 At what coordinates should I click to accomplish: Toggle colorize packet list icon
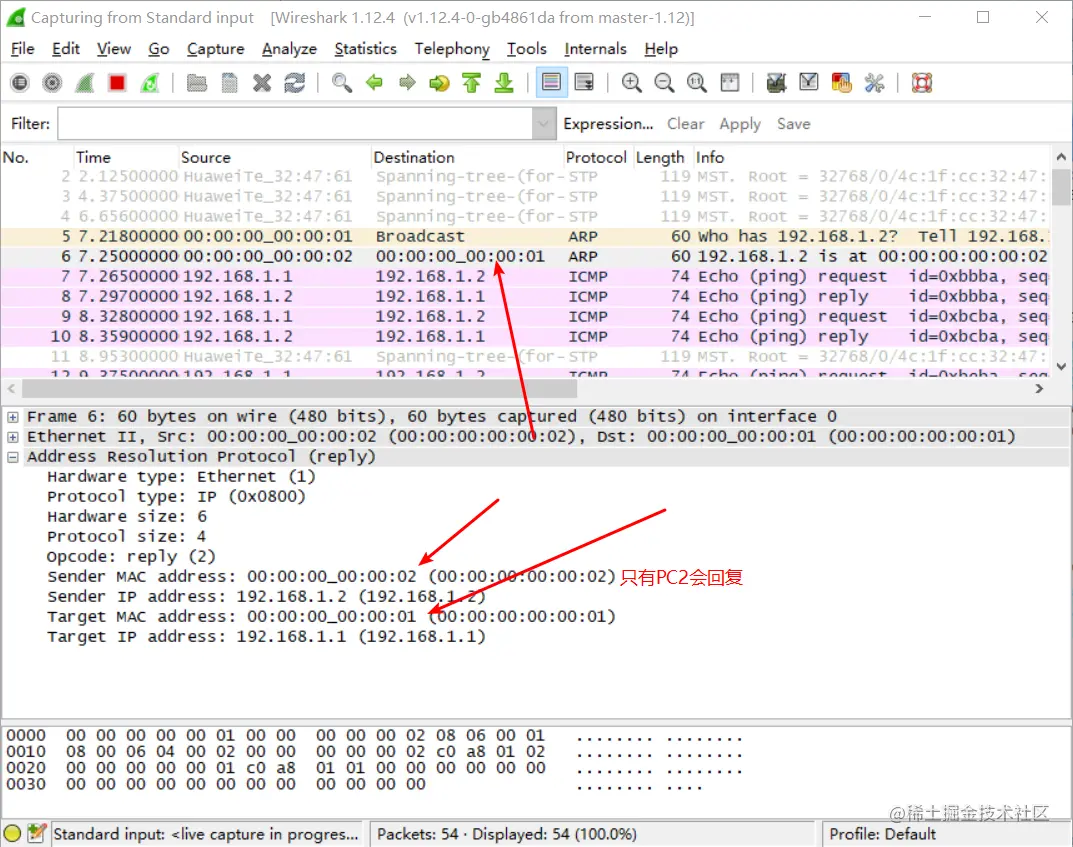552,83
